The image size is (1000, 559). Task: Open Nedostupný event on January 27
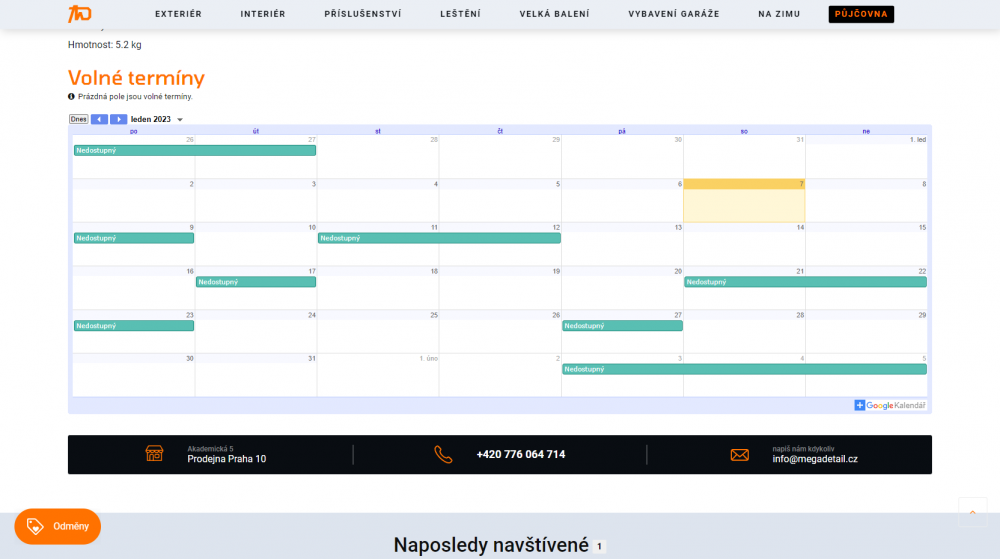622,326
